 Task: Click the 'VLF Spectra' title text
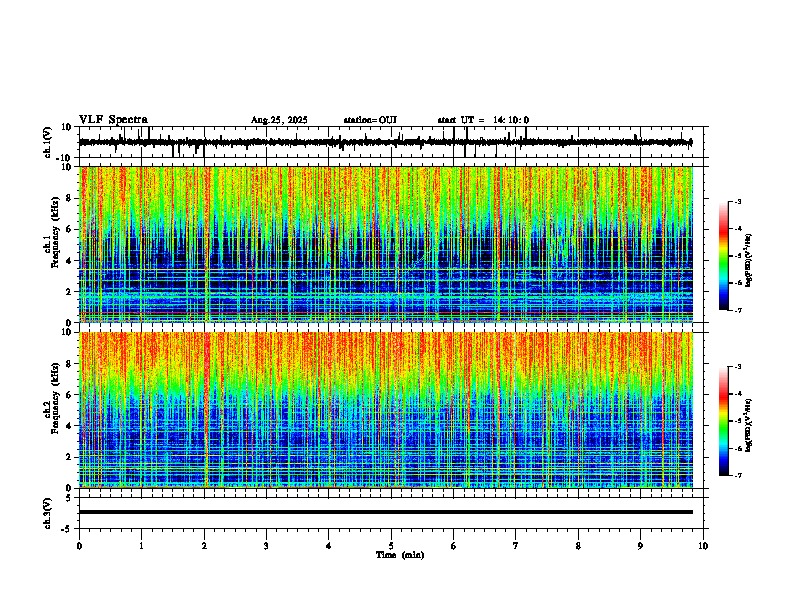coord(113,120)
